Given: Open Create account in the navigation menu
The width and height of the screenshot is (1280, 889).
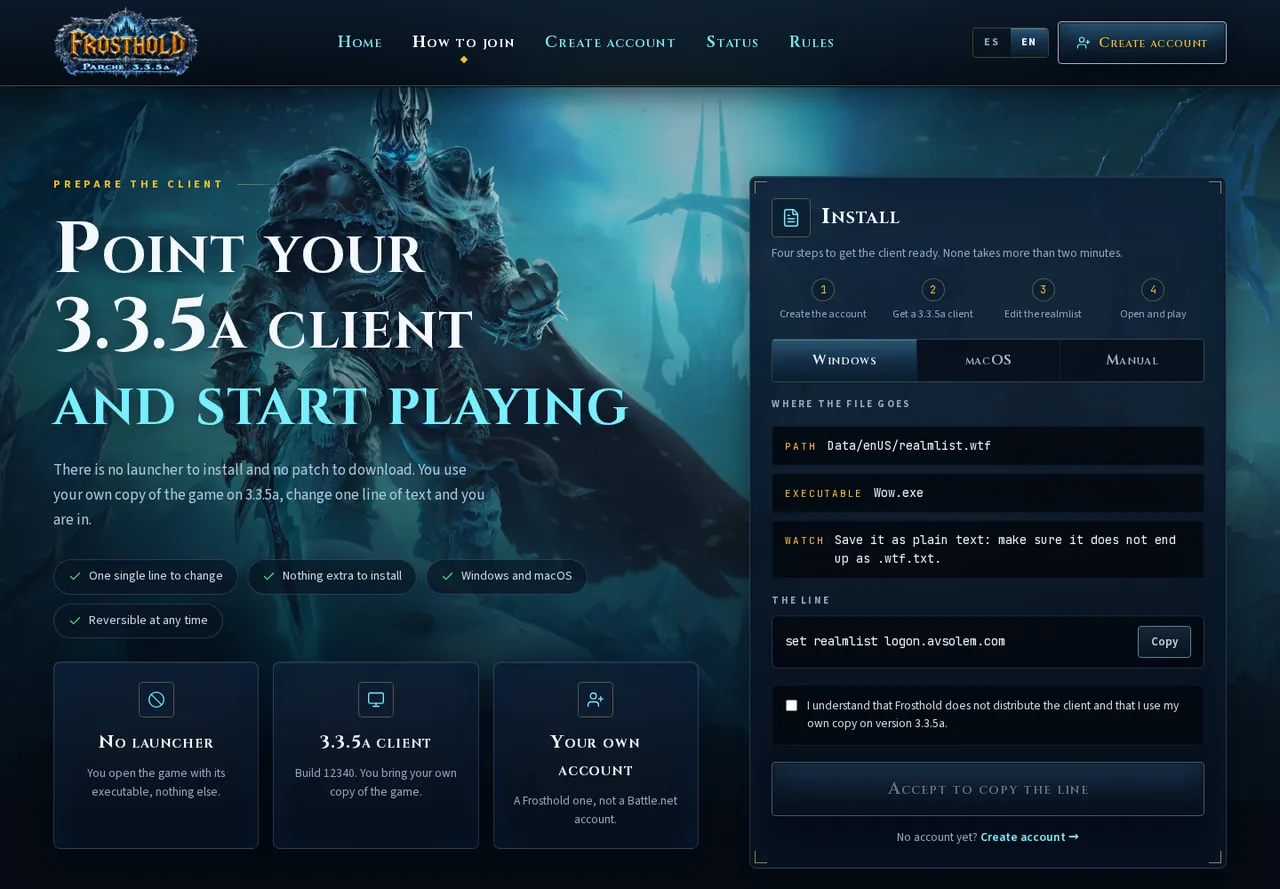Looking at the screenshot, I should pyautogui.click(x=610, y=42).
